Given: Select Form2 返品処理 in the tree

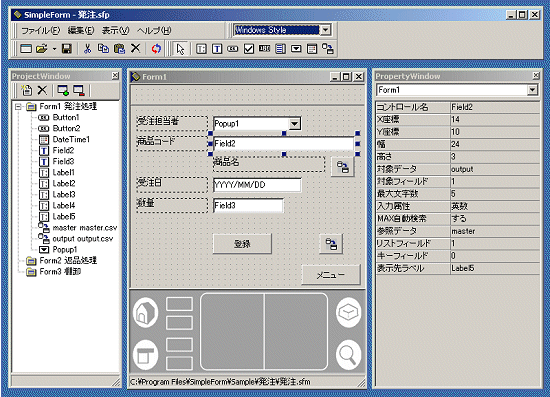Looking at the screenshot, I should 68,261.
